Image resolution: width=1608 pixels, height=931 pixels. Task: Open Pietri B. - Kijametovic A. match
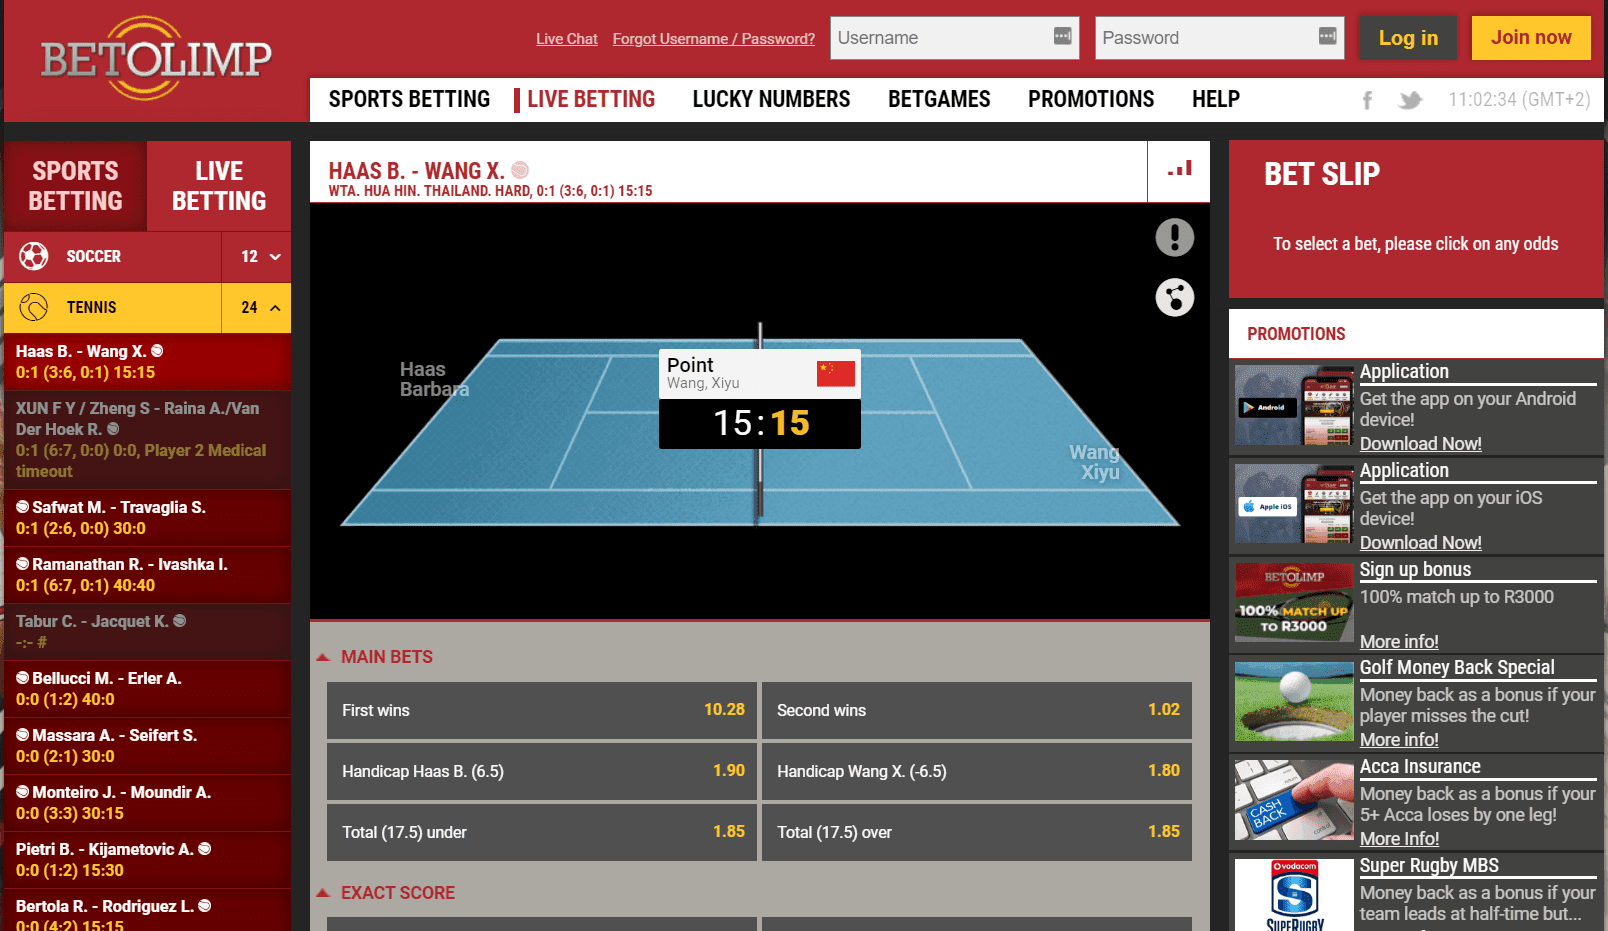pyautogui.click(x=147, y=860)
